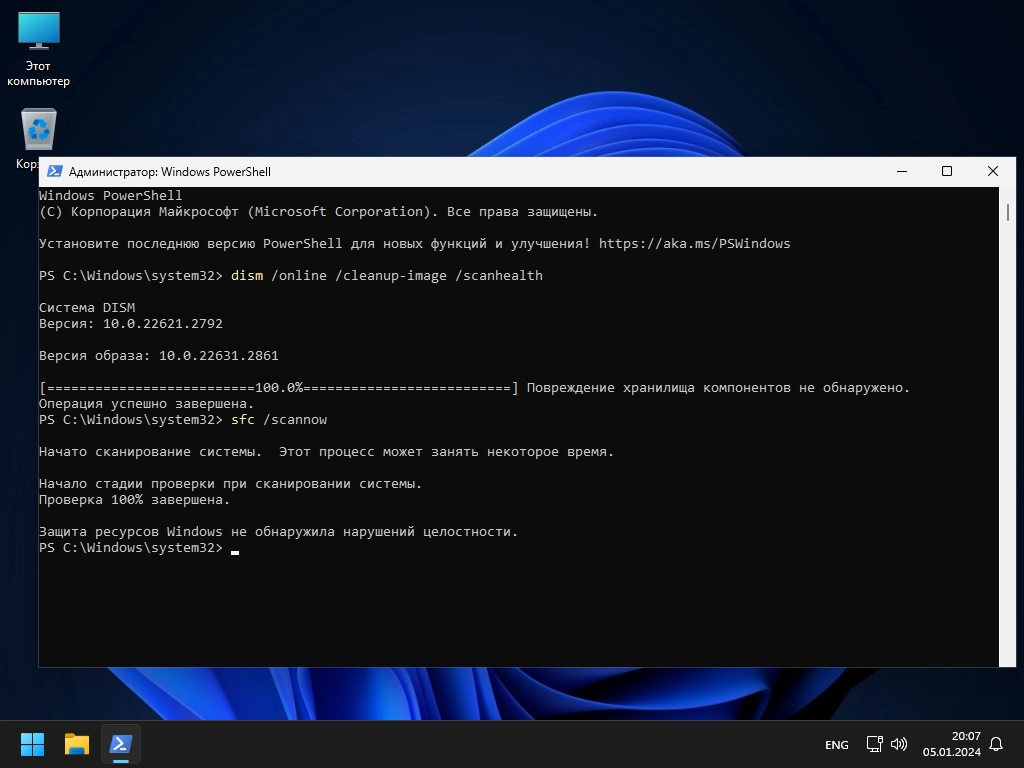The image size is (1024, 768).
Task: Click the 'Версия образа: 10.0.22631.2861' line
Action: pyautogui.click(x=159, y=355)
